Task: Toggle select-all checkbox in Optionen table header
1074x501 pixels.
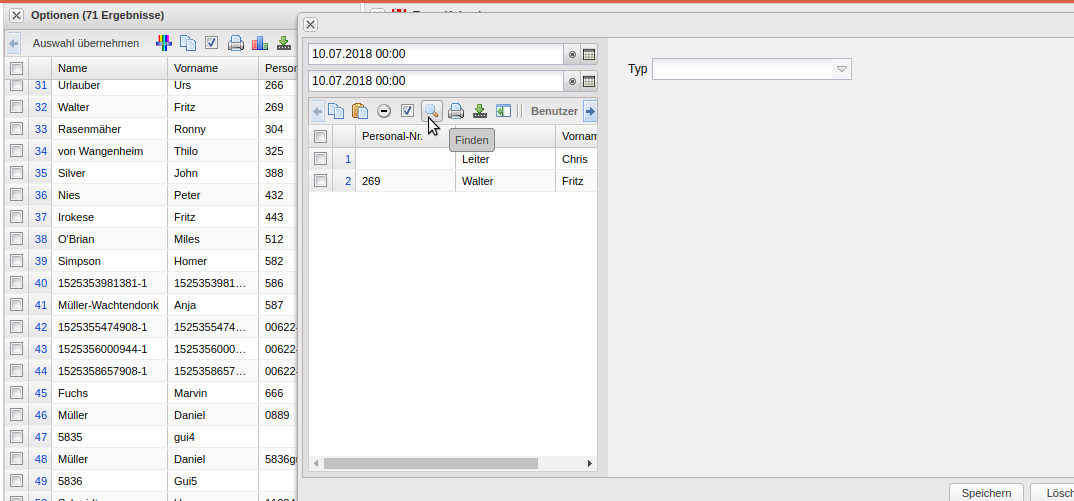Action: click(16, 68)
